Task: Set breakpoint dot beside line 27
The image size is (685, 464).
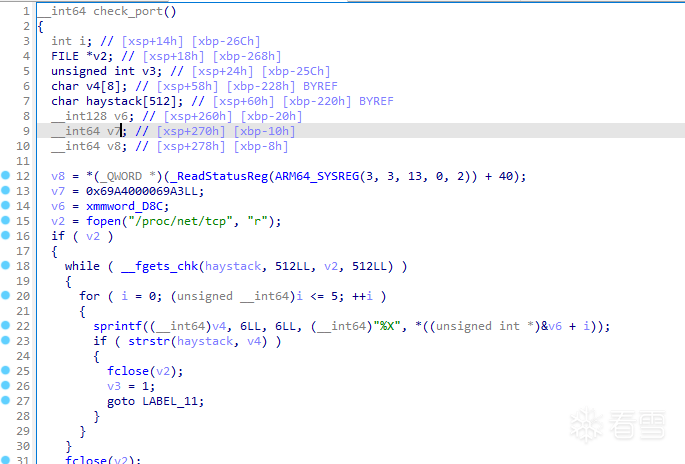Action: 5,400
